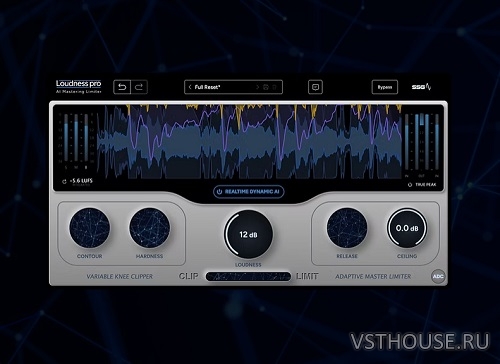Click the Adaptive Master Limiter label
The width and height of the screenshot is (500, 364).
coord(373,276)
